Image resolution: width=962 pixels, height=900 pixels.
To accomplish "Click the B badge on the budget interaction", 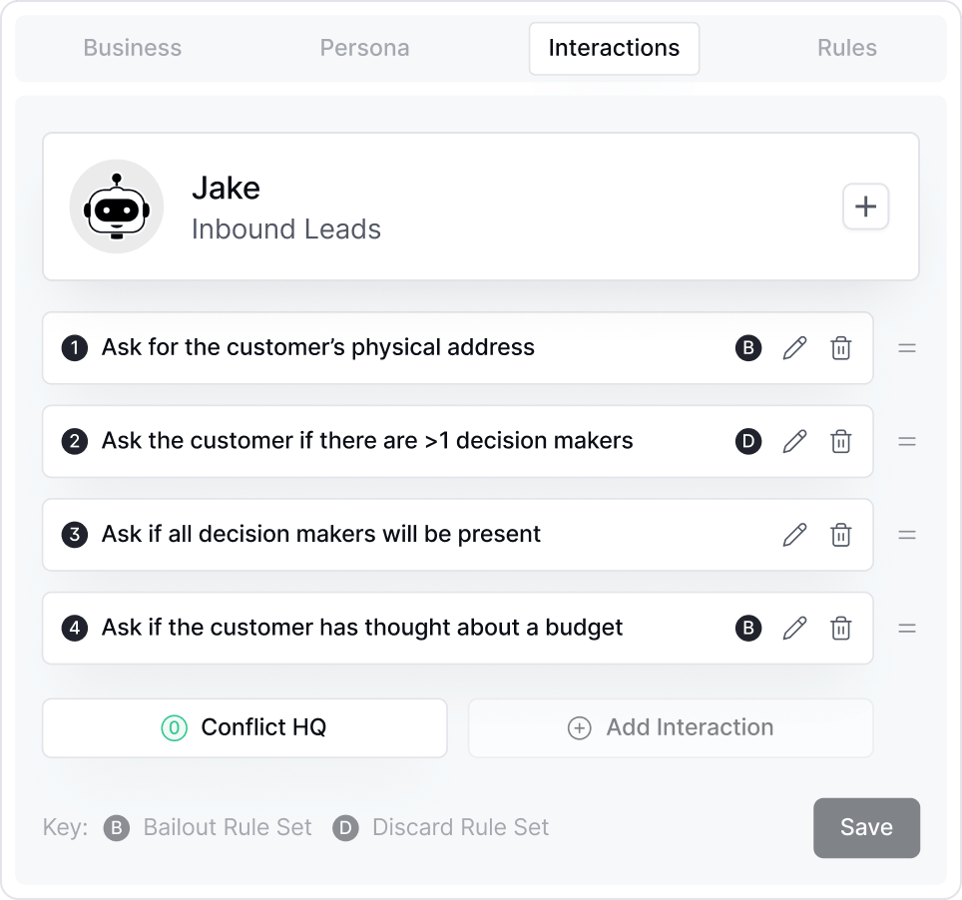I will pos(747,628).
